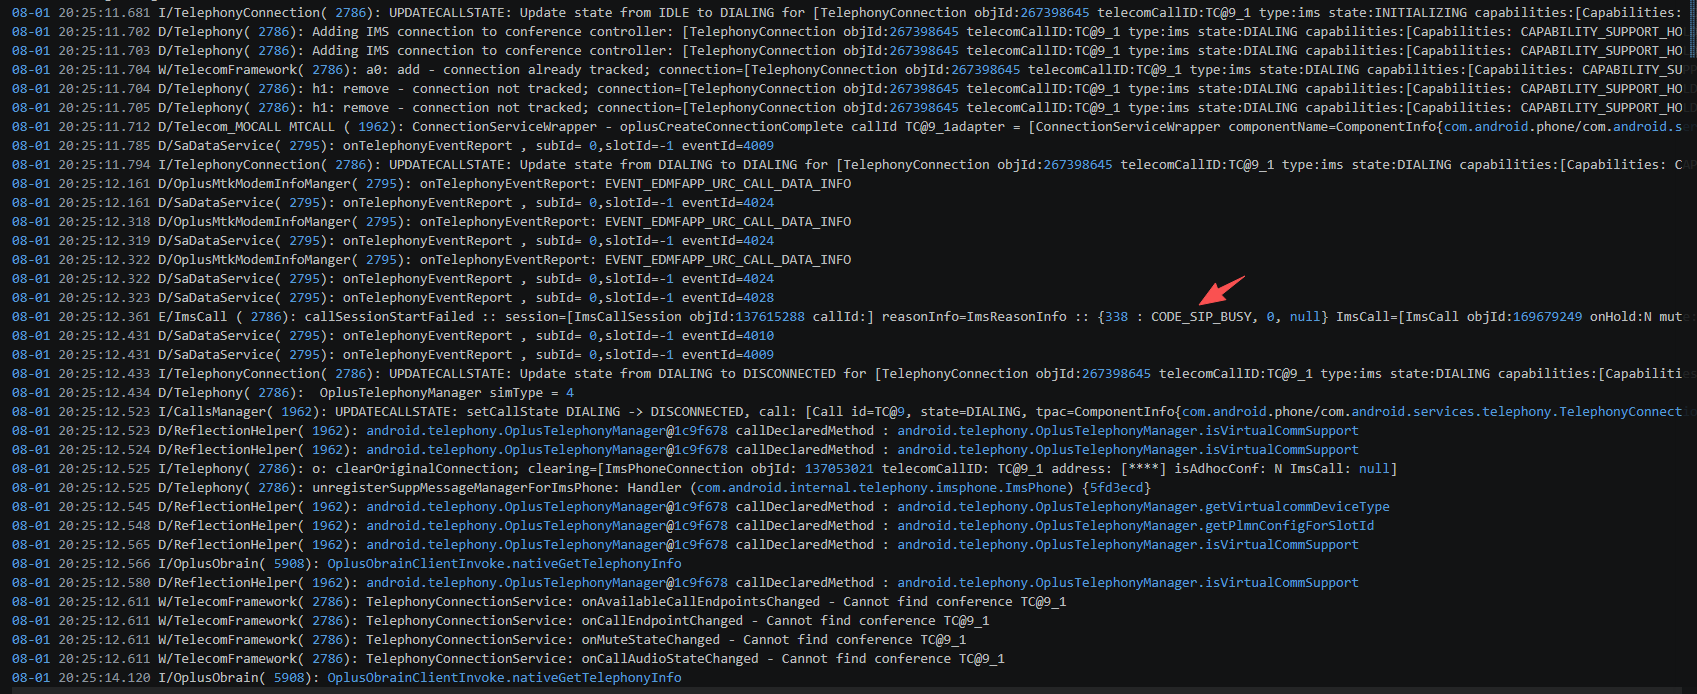Click EVENT_EDMFAPP_URC_CALL_DATA_INFO at 20:25:12.161

point(728,184)
